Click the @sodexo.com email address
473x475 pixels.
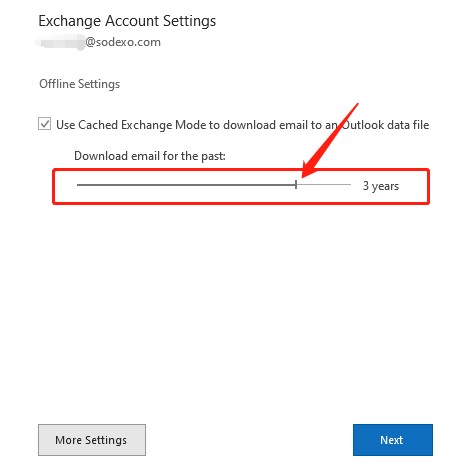[x=123, y=42]
